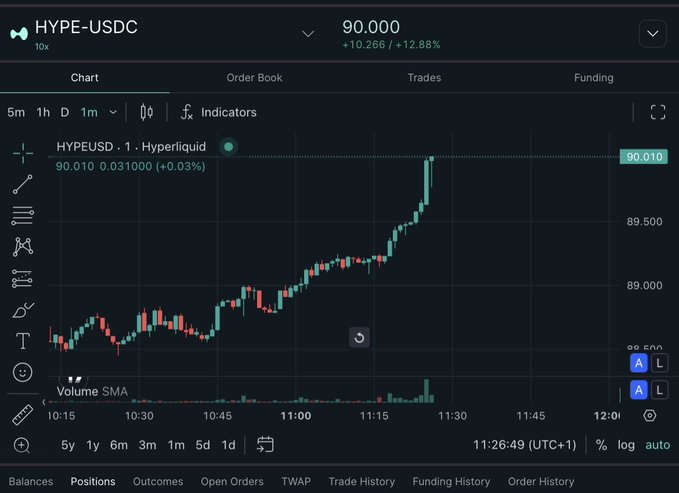Switch to the 5m interval
This screenshot has width=679, height=493.
pos(16,112)
